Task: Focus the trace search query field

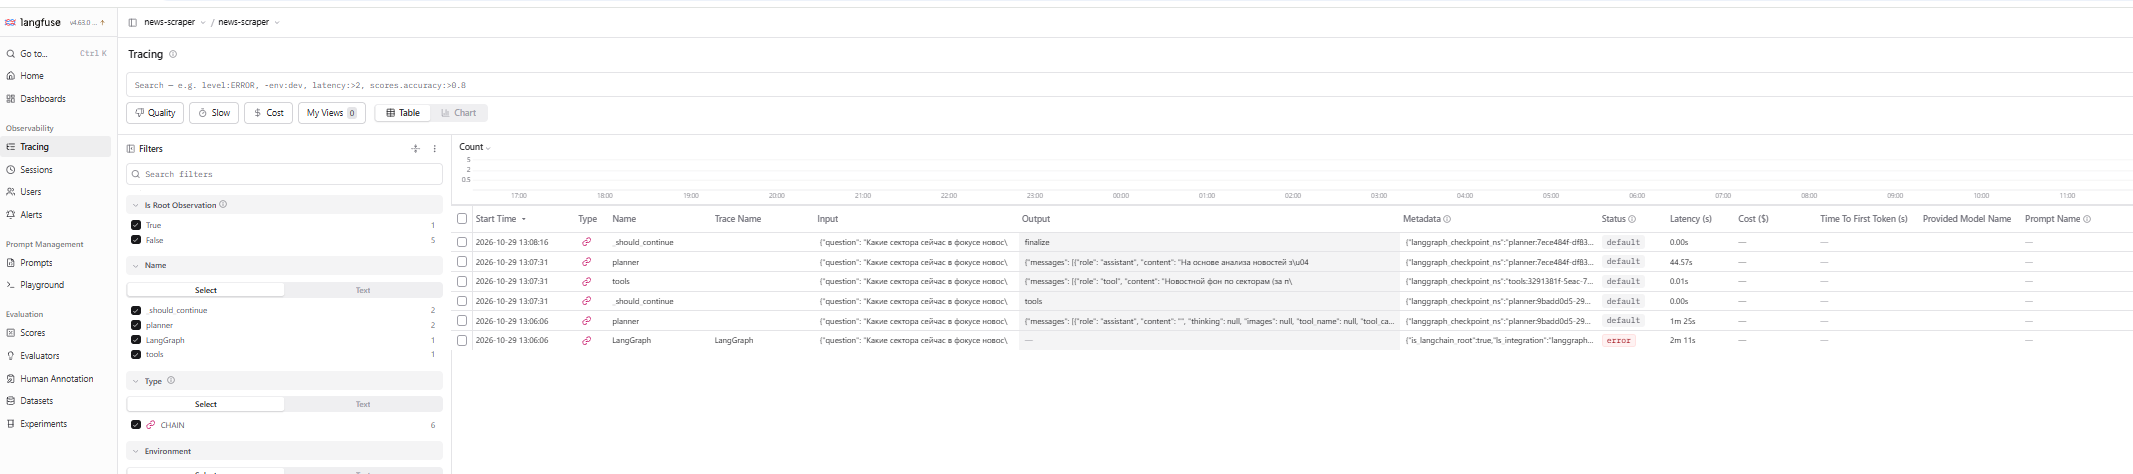Action: [x=1129, y=85]
